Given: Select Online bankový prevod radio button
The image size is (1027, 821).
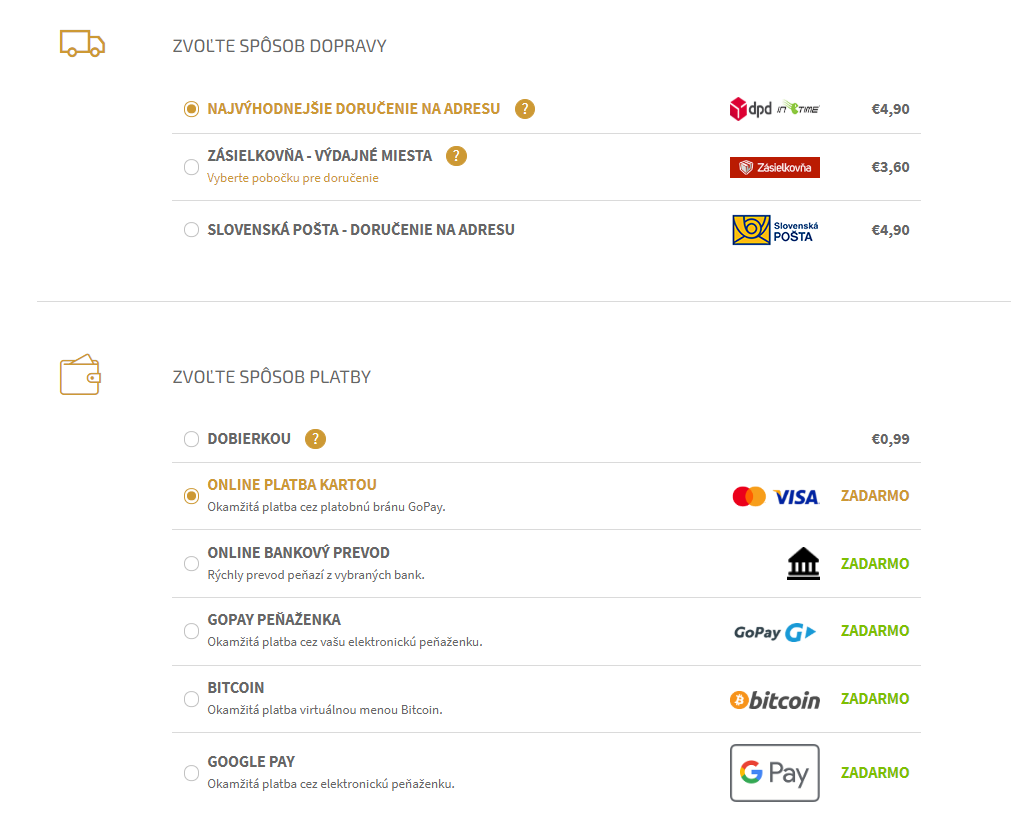Looking at the screenshot, I should [191, 563].
